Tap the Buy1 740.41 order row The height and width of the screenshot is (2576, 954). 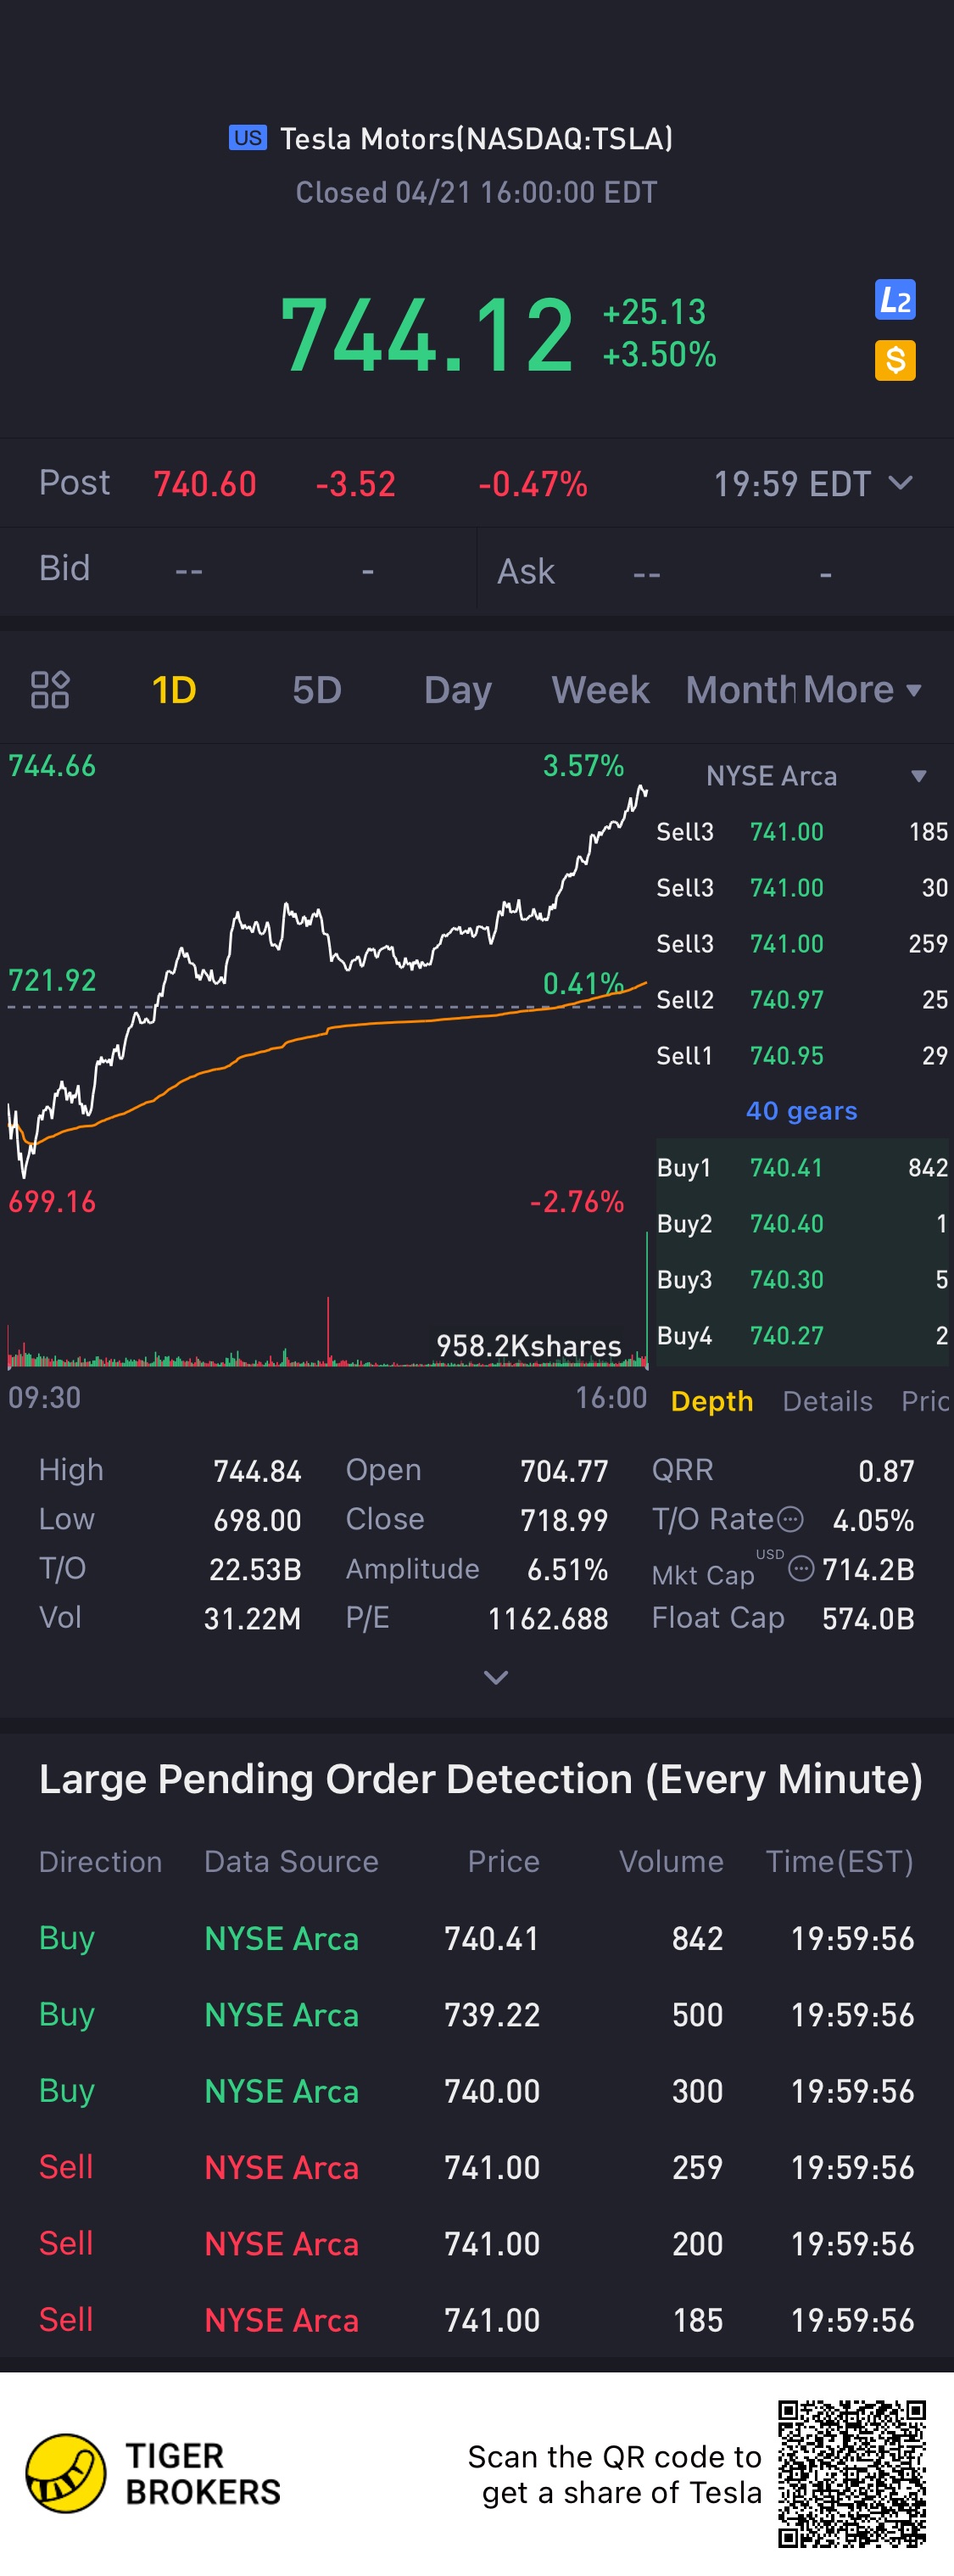click(x=801, y=1167)
